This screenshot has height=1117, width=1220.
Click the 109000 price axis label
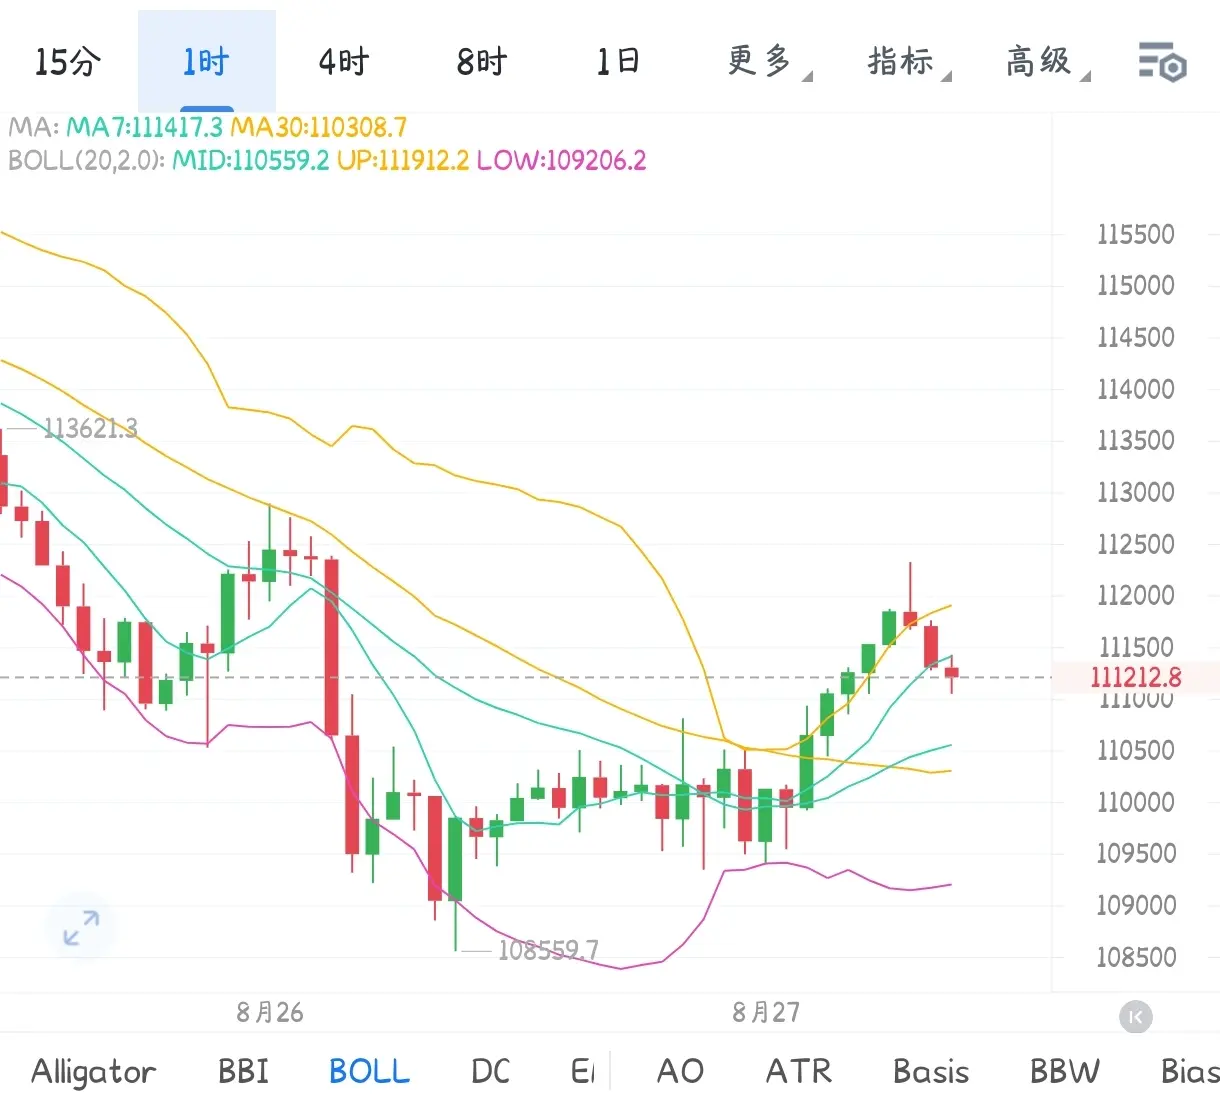1135,905
